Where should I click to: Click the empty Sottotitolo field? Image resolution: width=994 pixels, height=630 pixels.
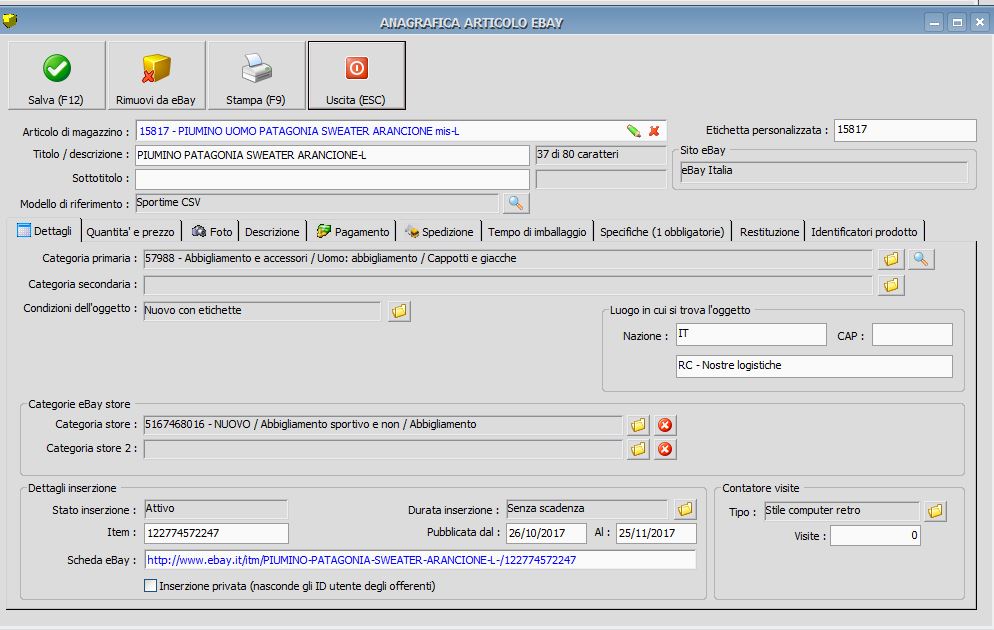332,179
